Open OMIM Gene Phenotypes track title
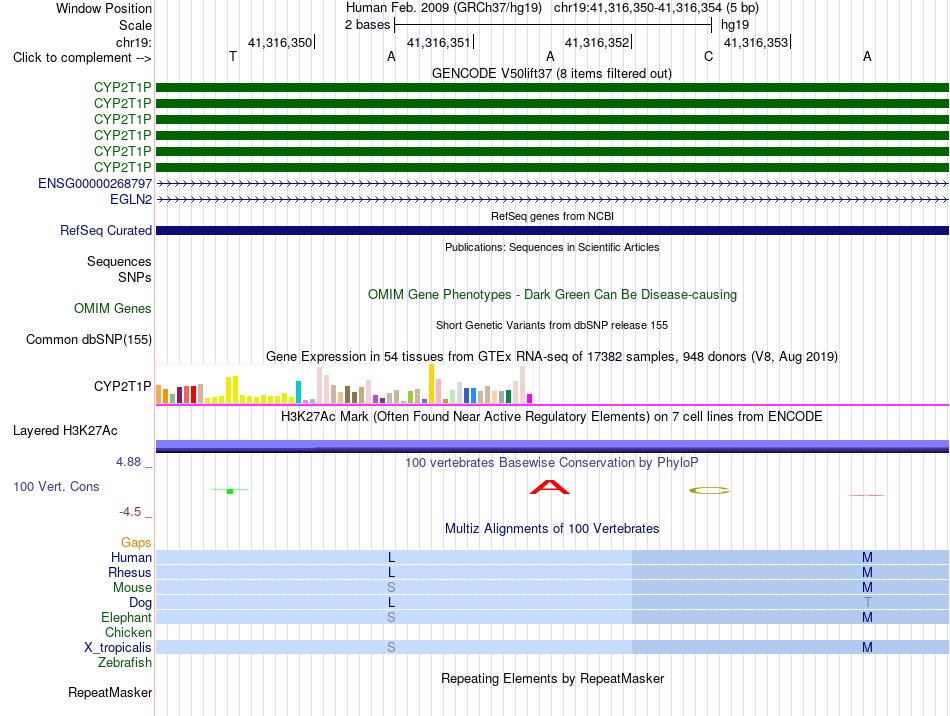This screenshot has height=716, width=950. [x=552, y=294]
